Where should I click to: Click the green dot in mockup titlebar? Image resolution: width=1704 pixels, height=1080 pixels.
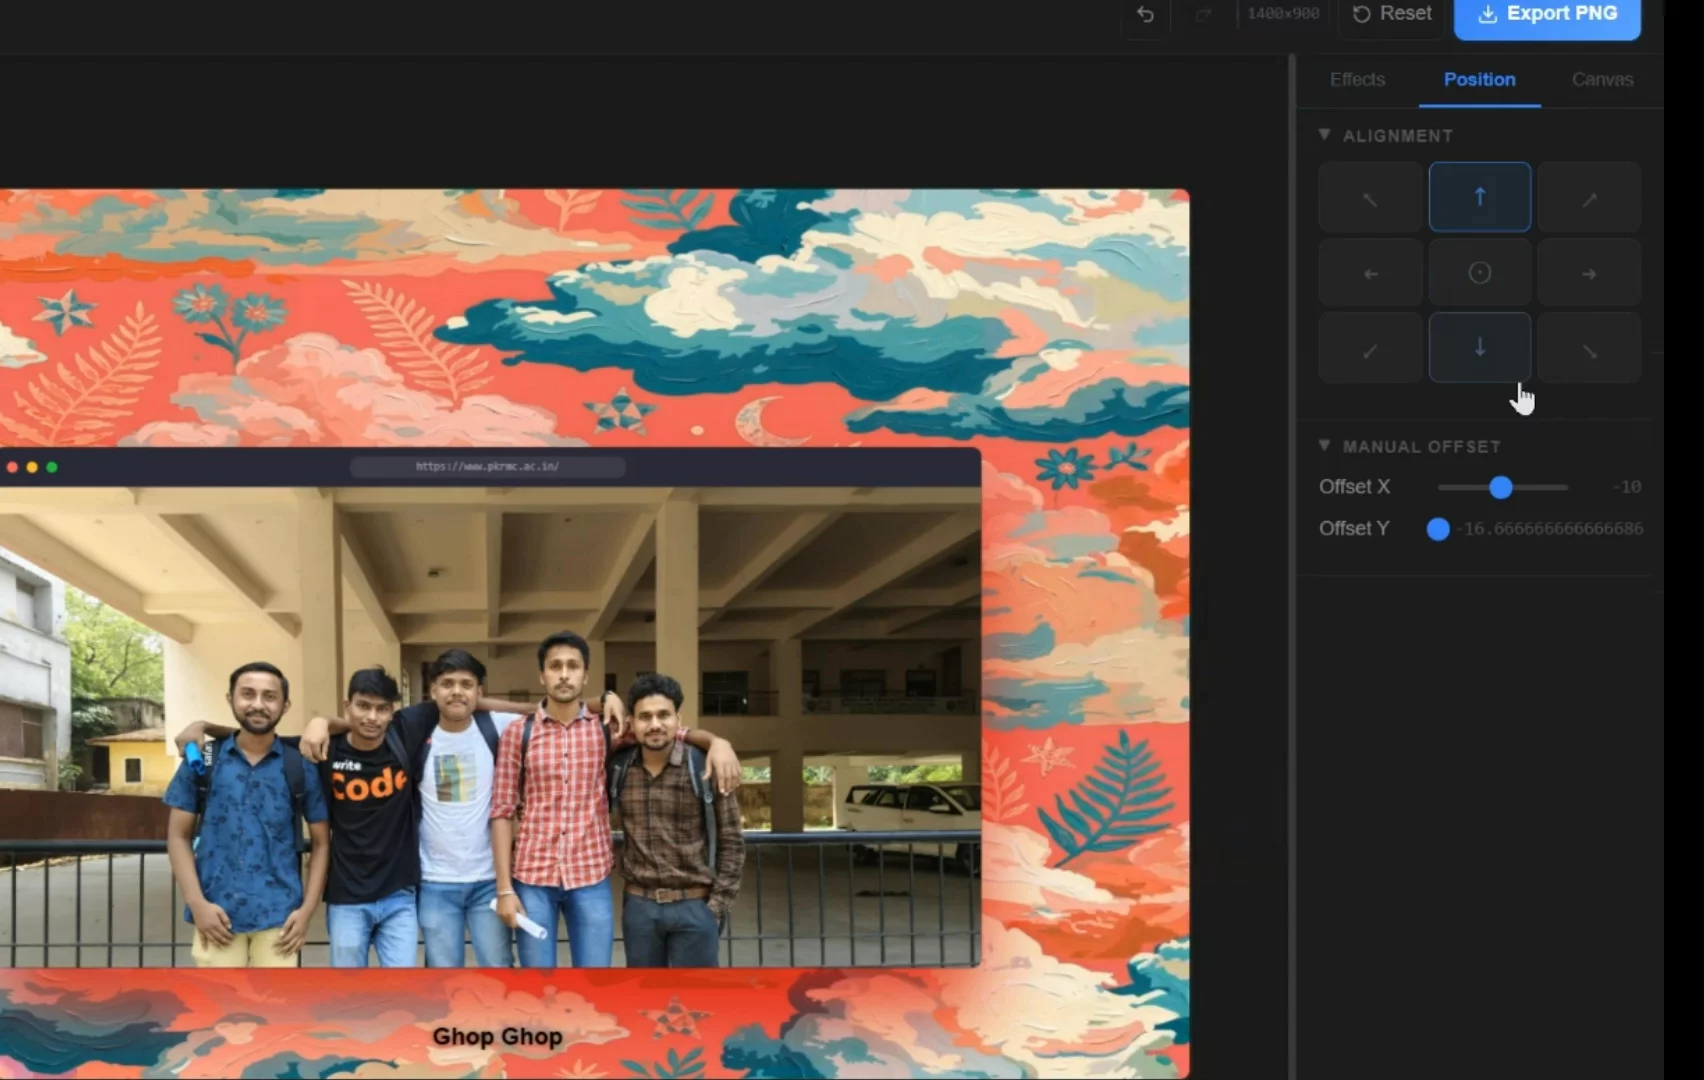pos(52,467)
